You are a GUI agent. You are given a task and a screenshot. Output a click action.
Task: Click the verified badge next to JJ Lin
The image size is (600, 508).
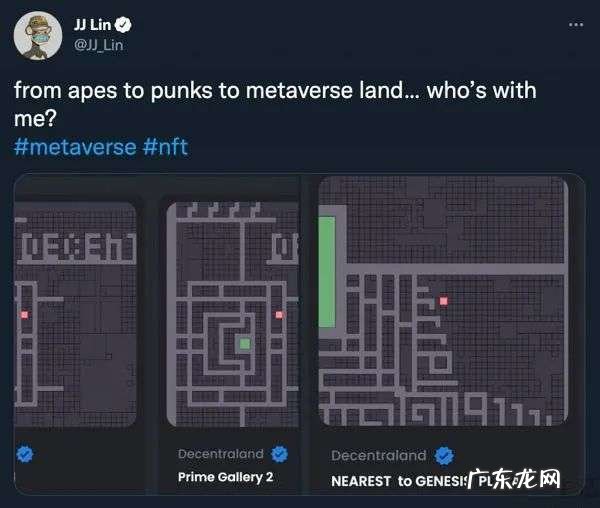(x=123, y=25)
